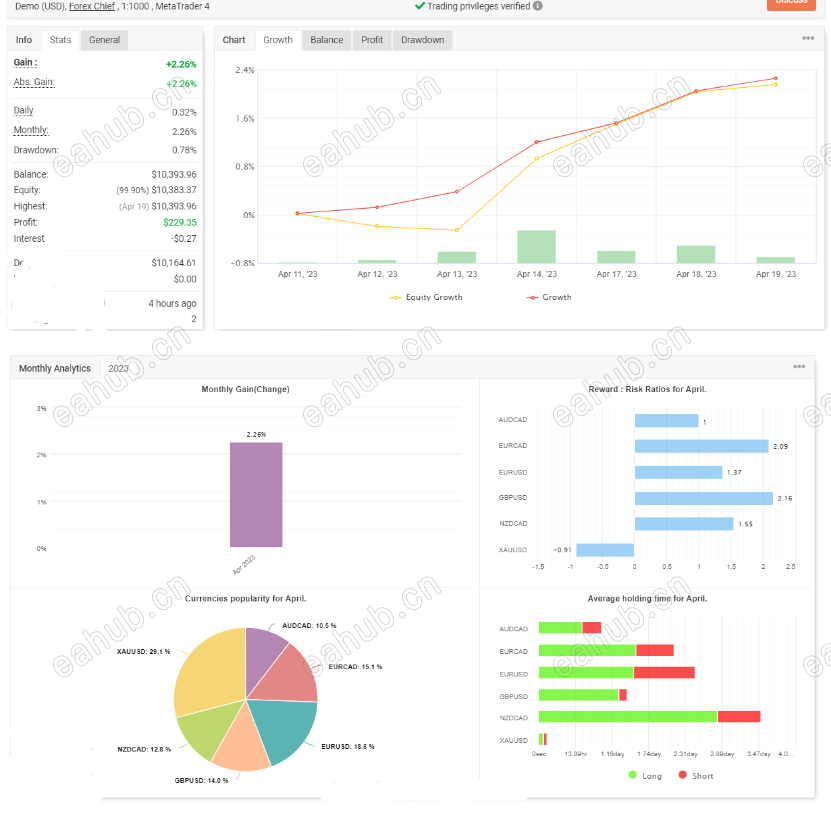
Task: Click the Forex Chief broker link
Action: pyautogui.click(x=92, y=6)
